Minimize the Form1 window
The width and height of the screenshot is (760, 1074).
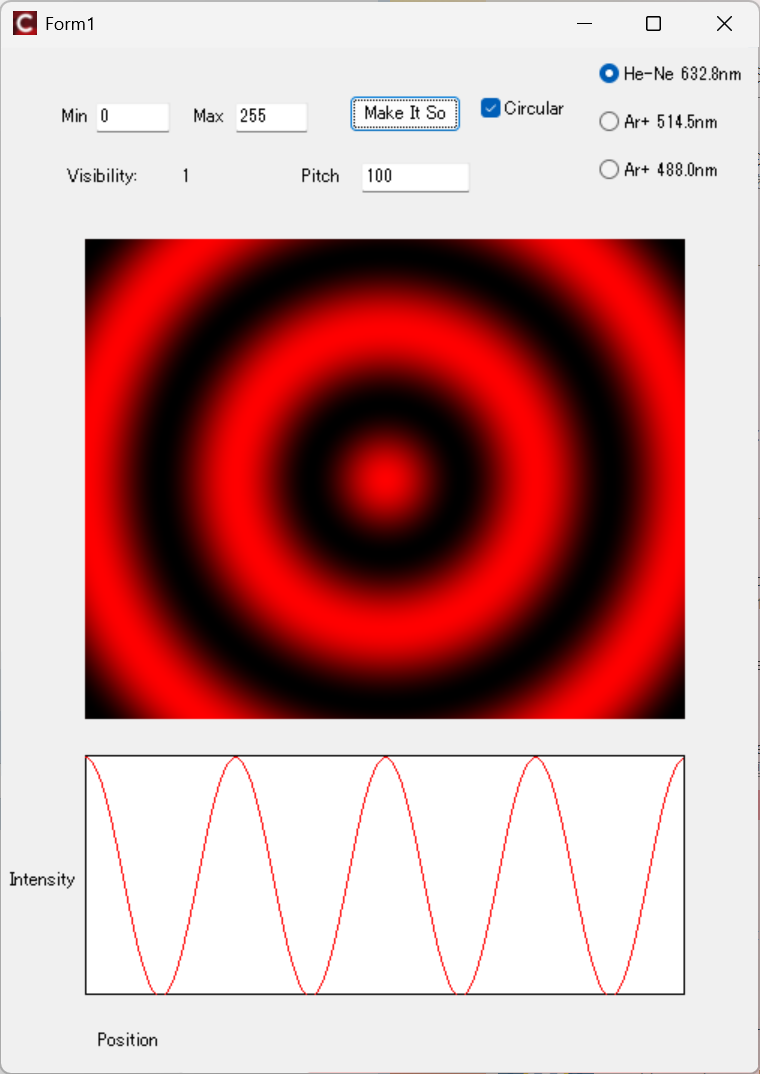tap(585, 24)
